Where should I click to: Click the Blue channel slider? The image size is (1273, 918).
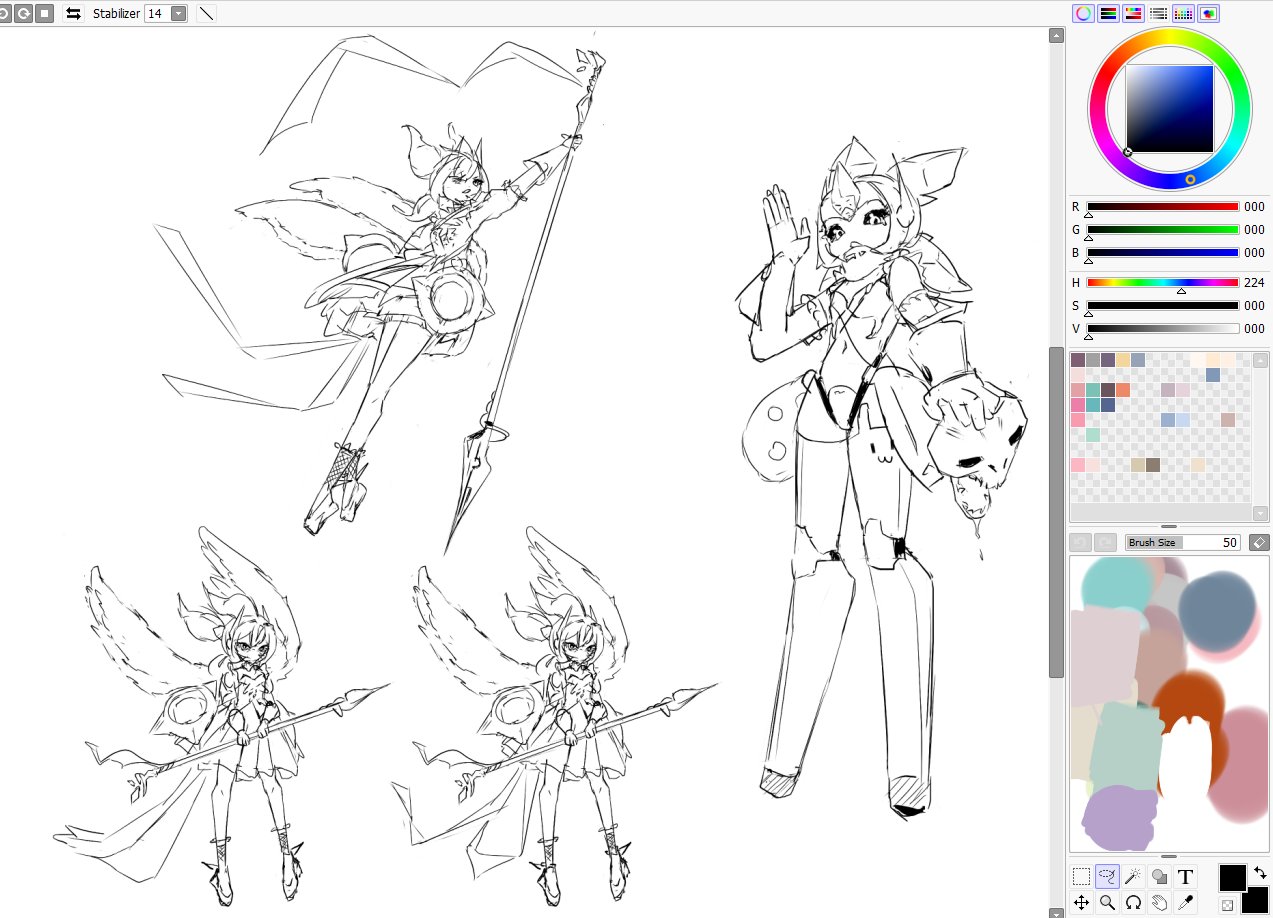coord(1163,253)
